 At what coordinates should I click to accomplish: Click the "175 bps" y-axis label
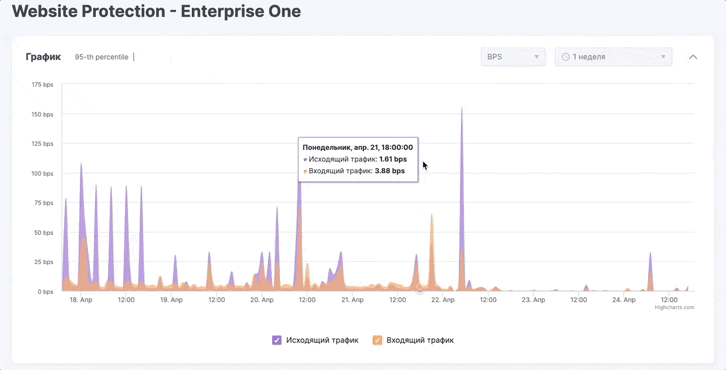[42, 84]
